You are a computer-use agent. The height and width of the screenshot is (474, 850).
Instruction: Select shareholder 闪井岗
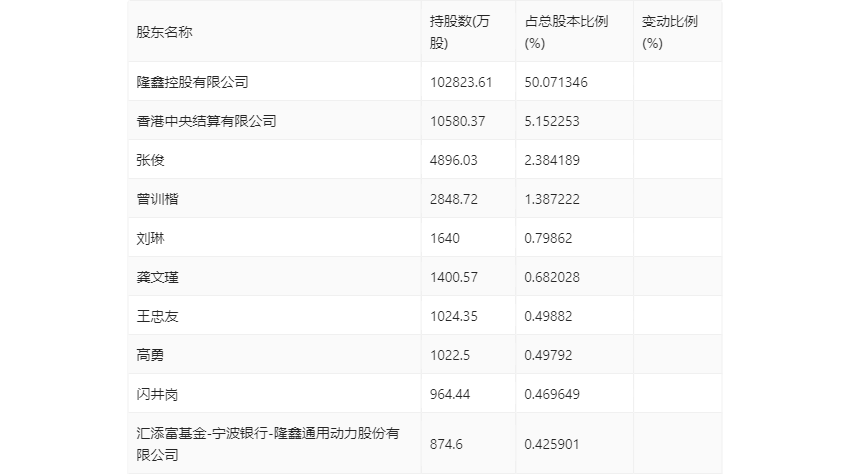157,394
